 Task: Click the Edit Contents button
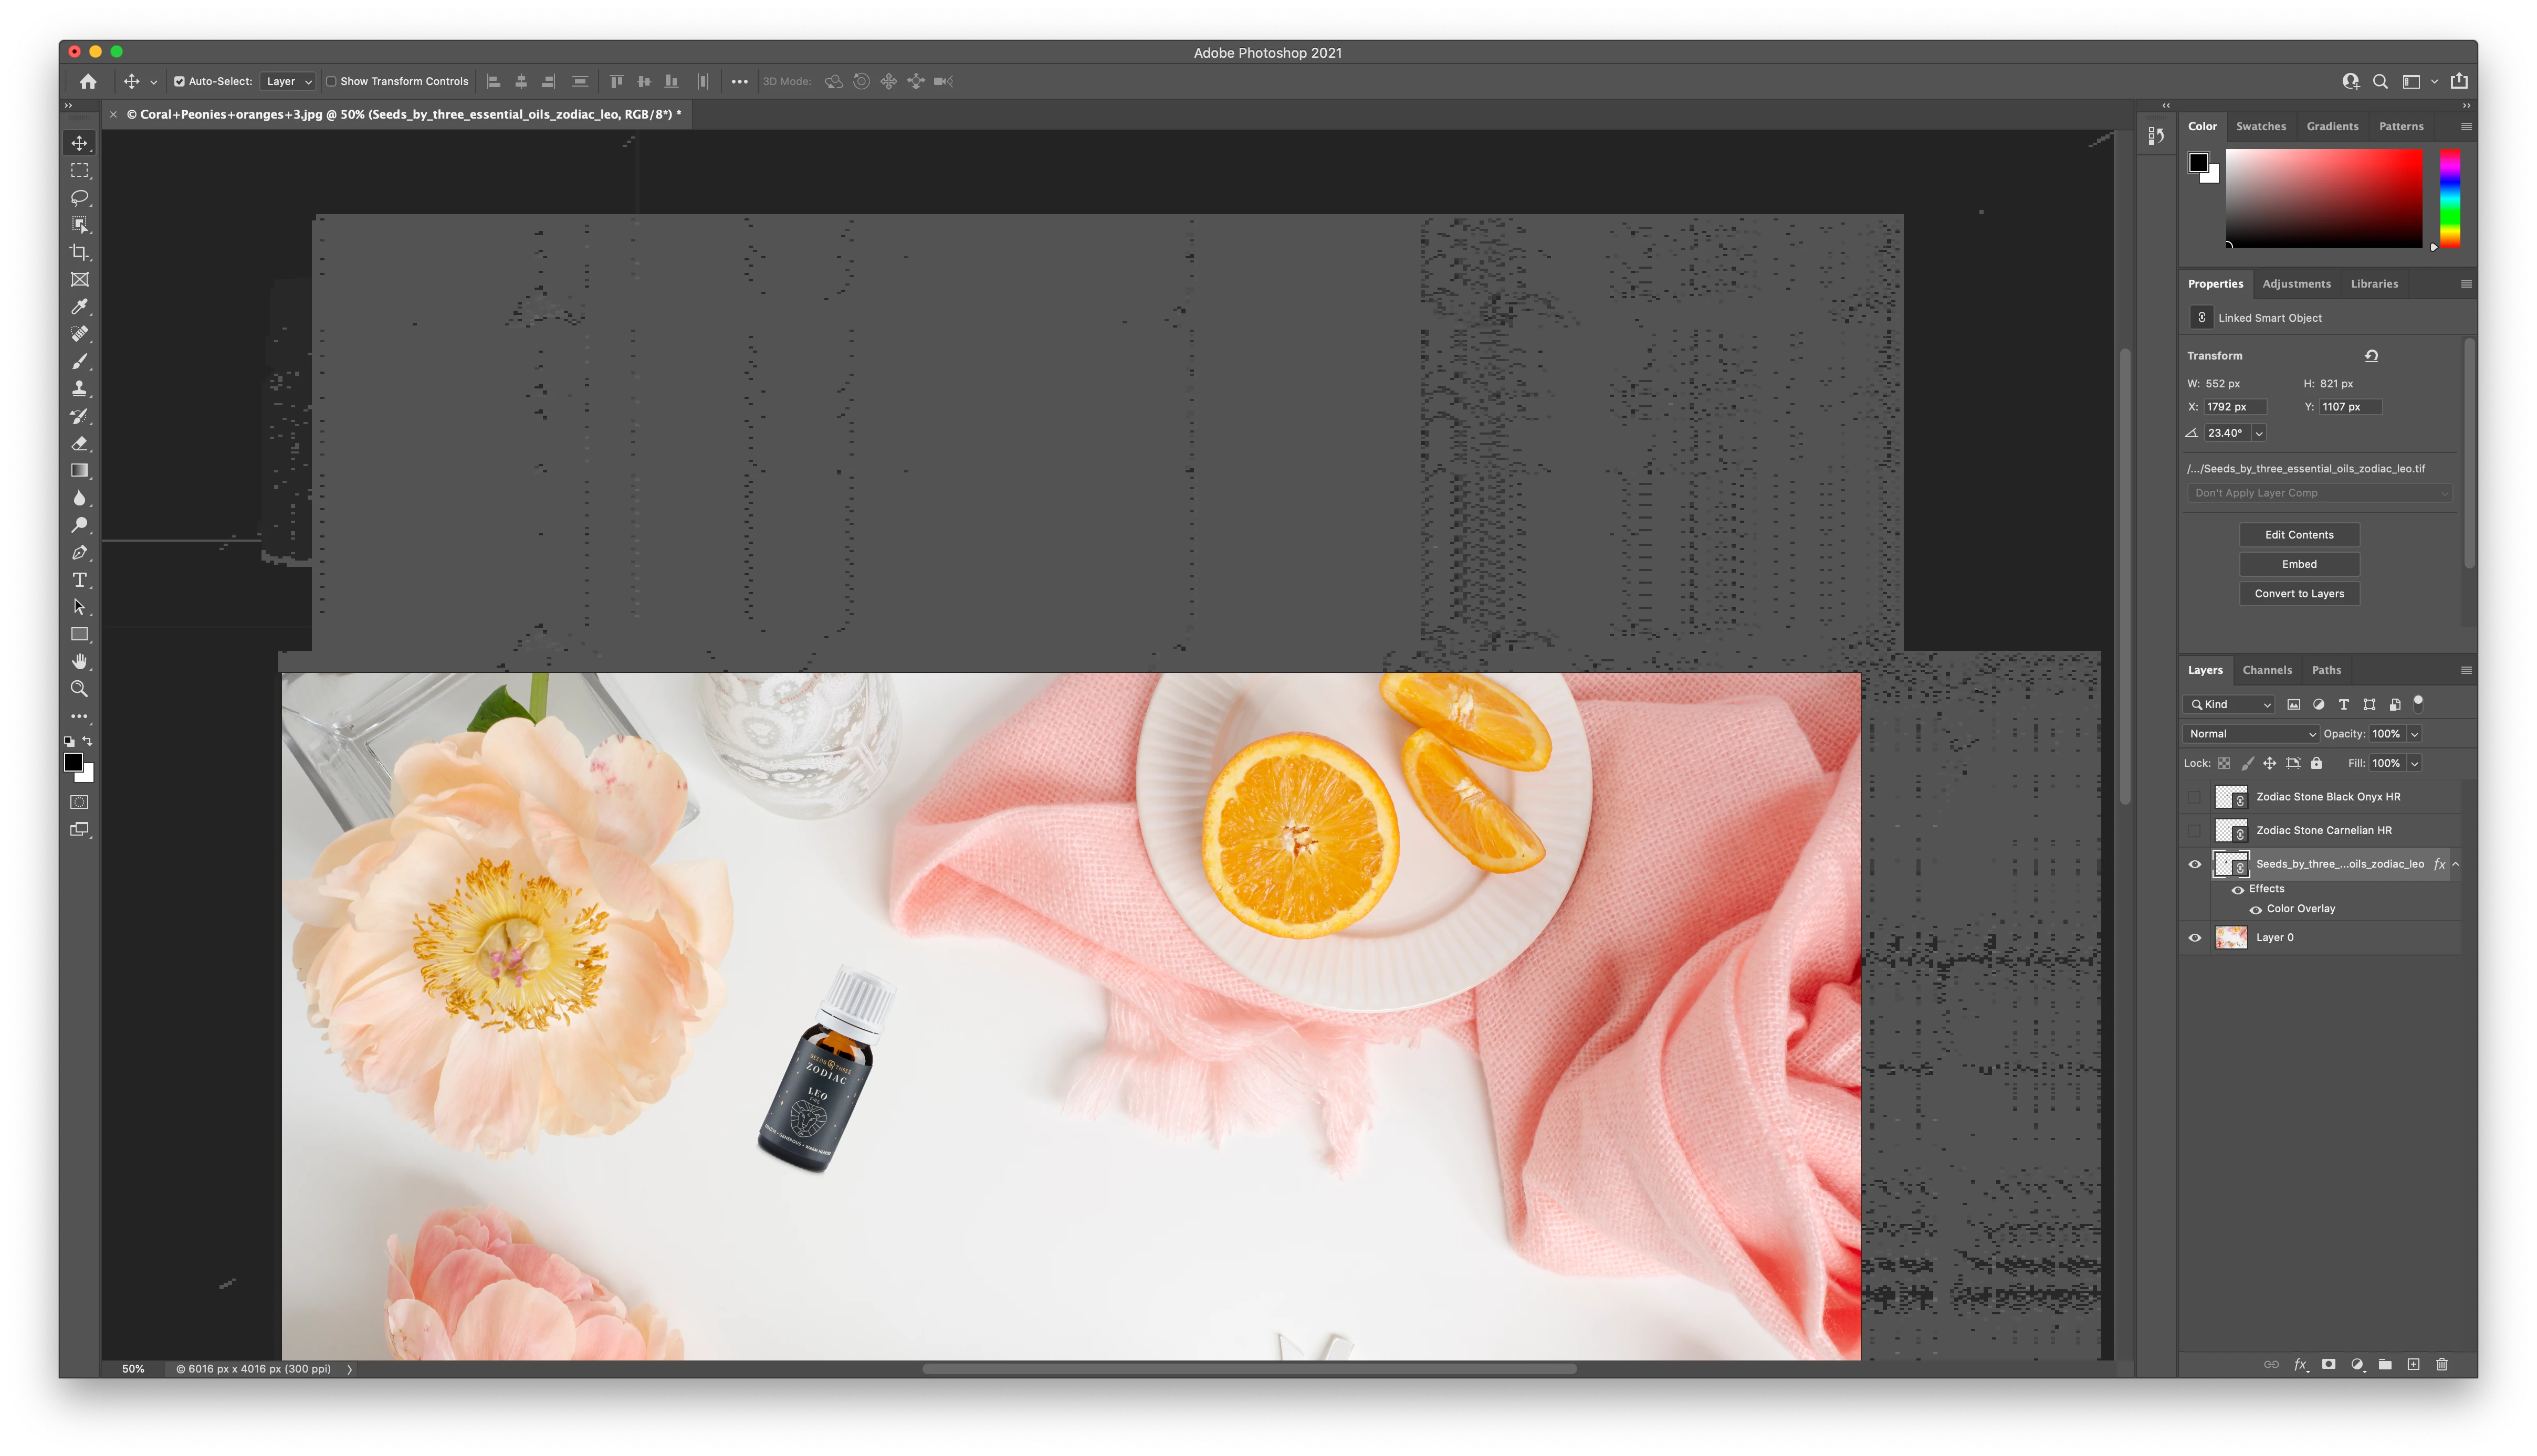pyautogui.click(x=2298, y=535)
